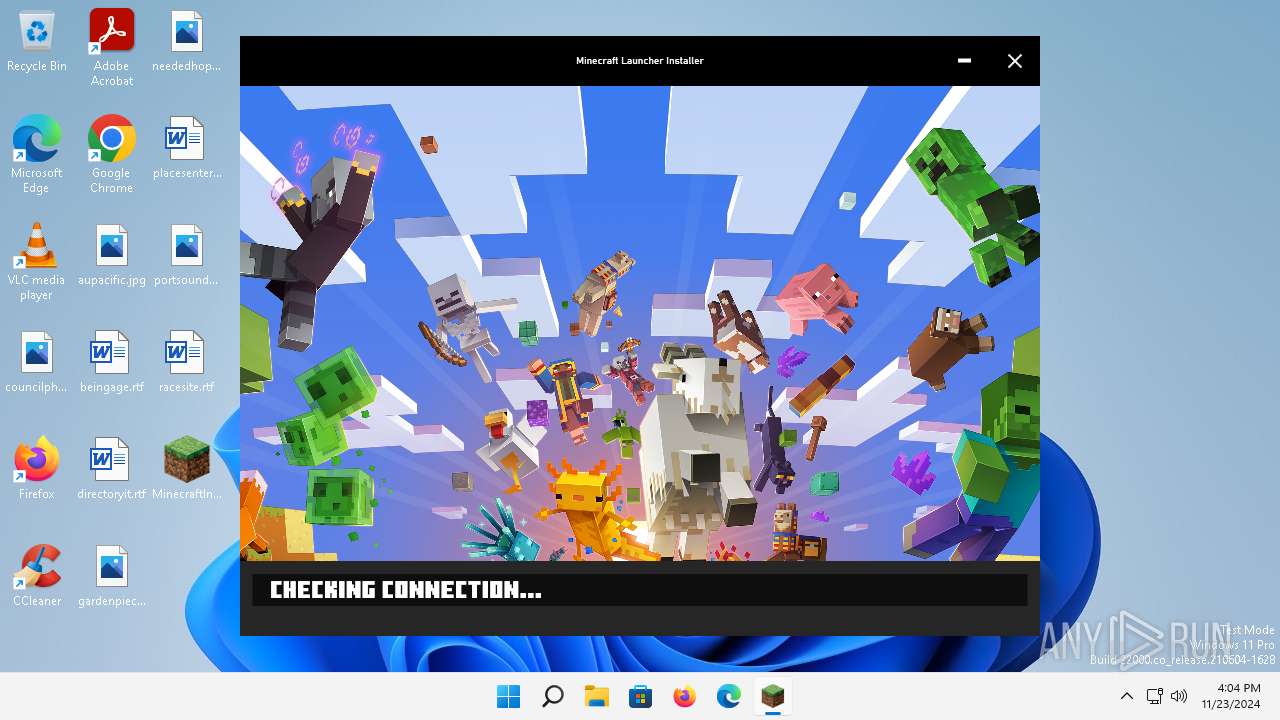This screenshot has width=1280, height=720.
Task: Minimize the Minecraft Launcher Installer window
Action: click(964, 61)
